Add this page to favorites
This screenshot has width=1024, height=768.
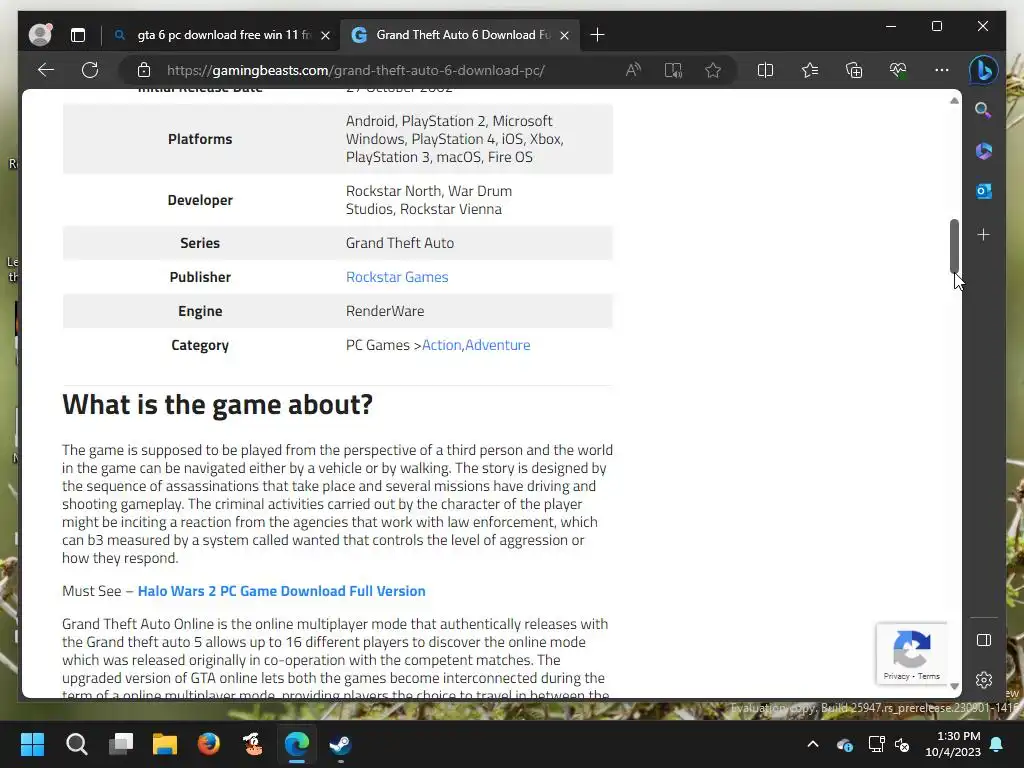[713, 70]
